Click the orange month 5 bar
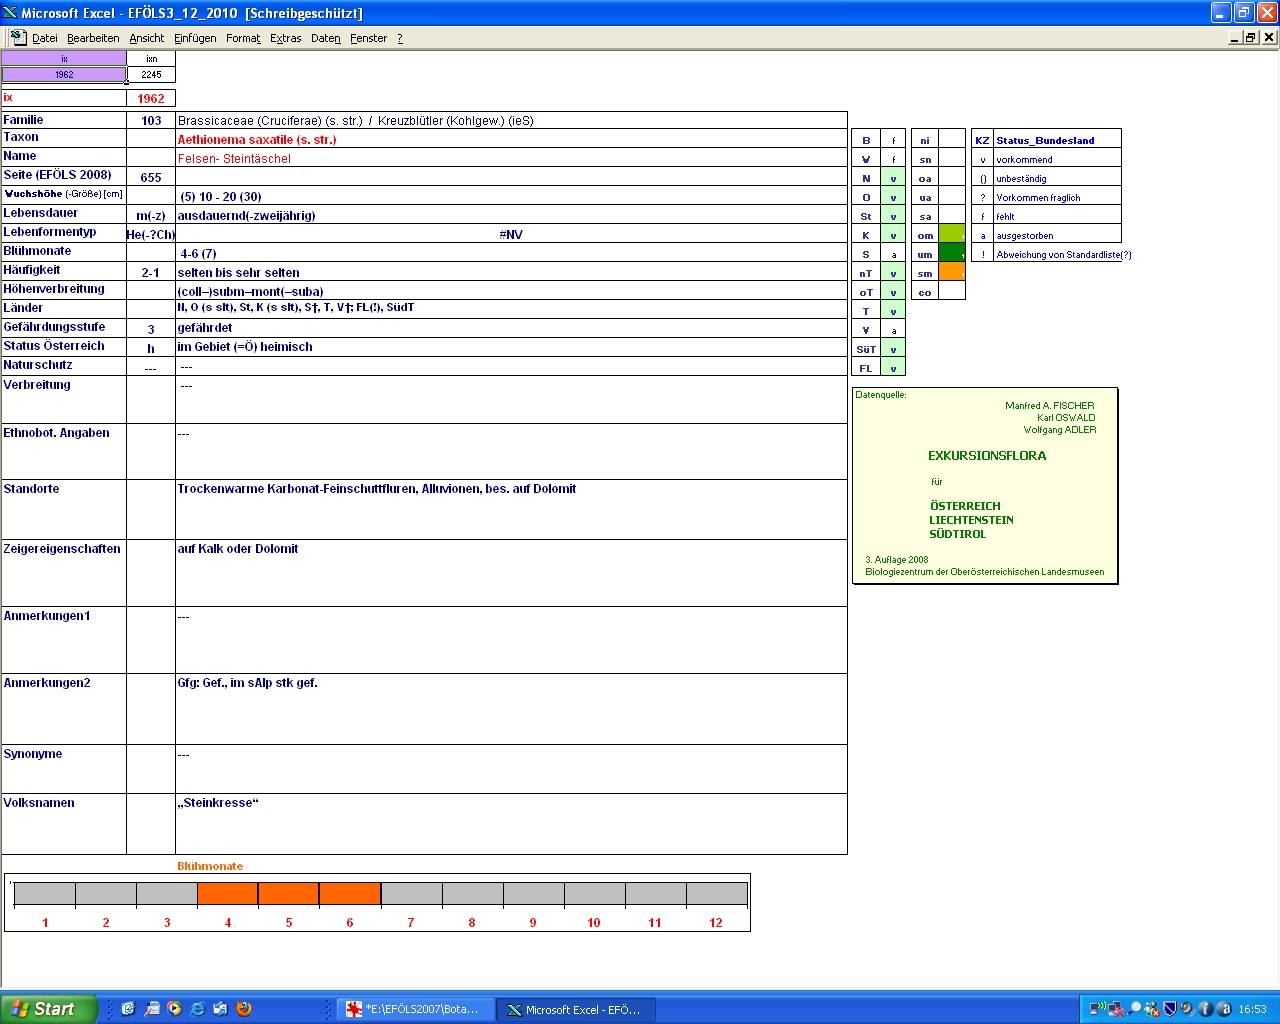 pyautogui.click(x=289, y=893)
